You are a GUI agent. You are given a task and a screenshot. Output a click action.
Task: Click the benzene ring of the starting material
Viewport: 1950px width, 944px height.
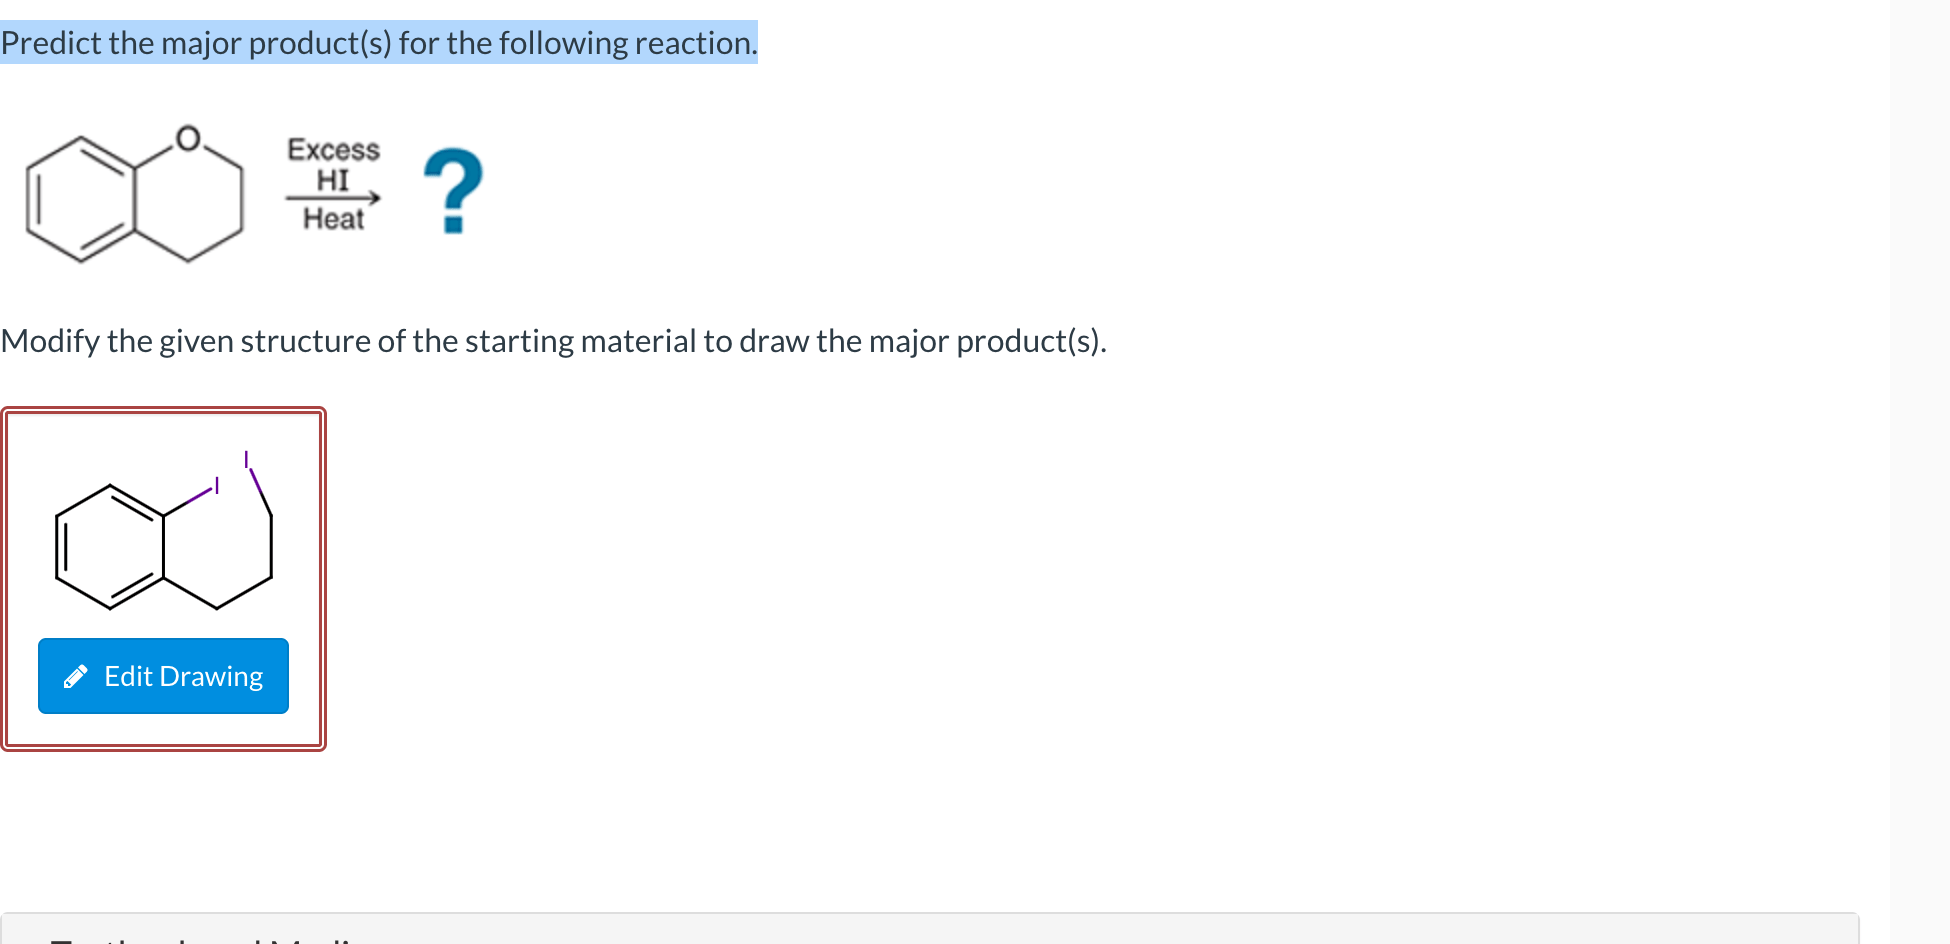[80, 199]
